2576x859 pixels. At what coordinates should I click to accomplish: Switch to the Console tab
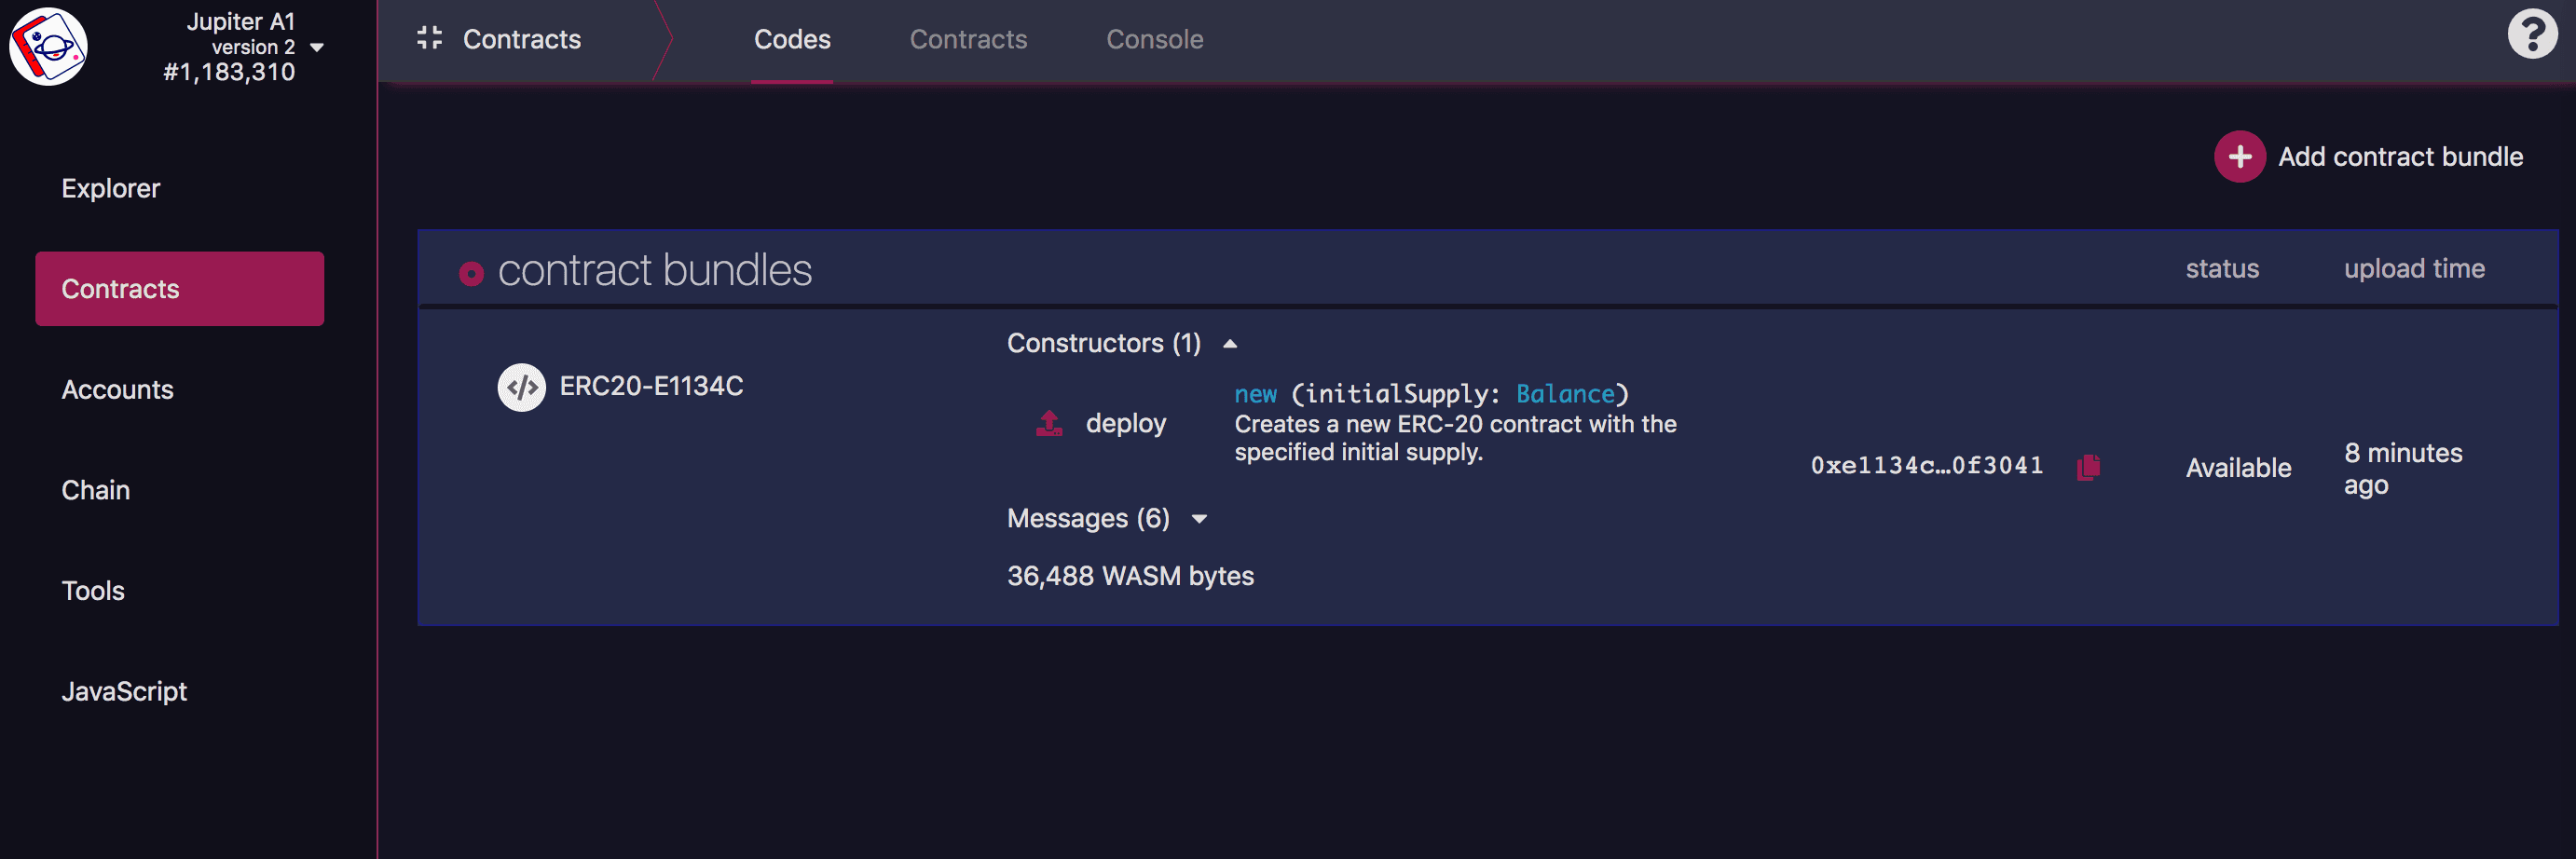(1154, 39)
